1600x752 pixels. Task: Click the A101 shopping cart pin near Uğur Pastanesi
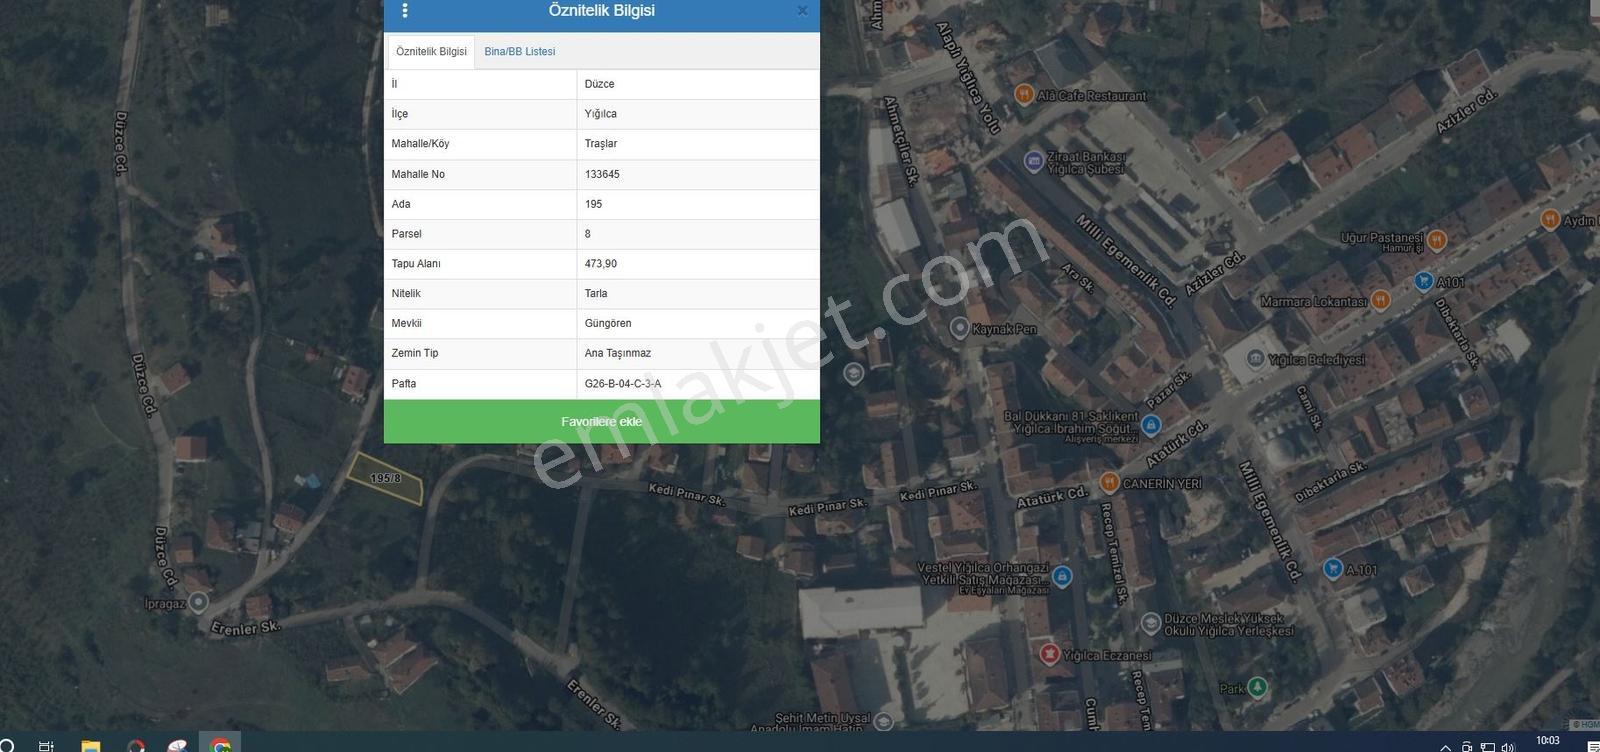pos(1424,281)
